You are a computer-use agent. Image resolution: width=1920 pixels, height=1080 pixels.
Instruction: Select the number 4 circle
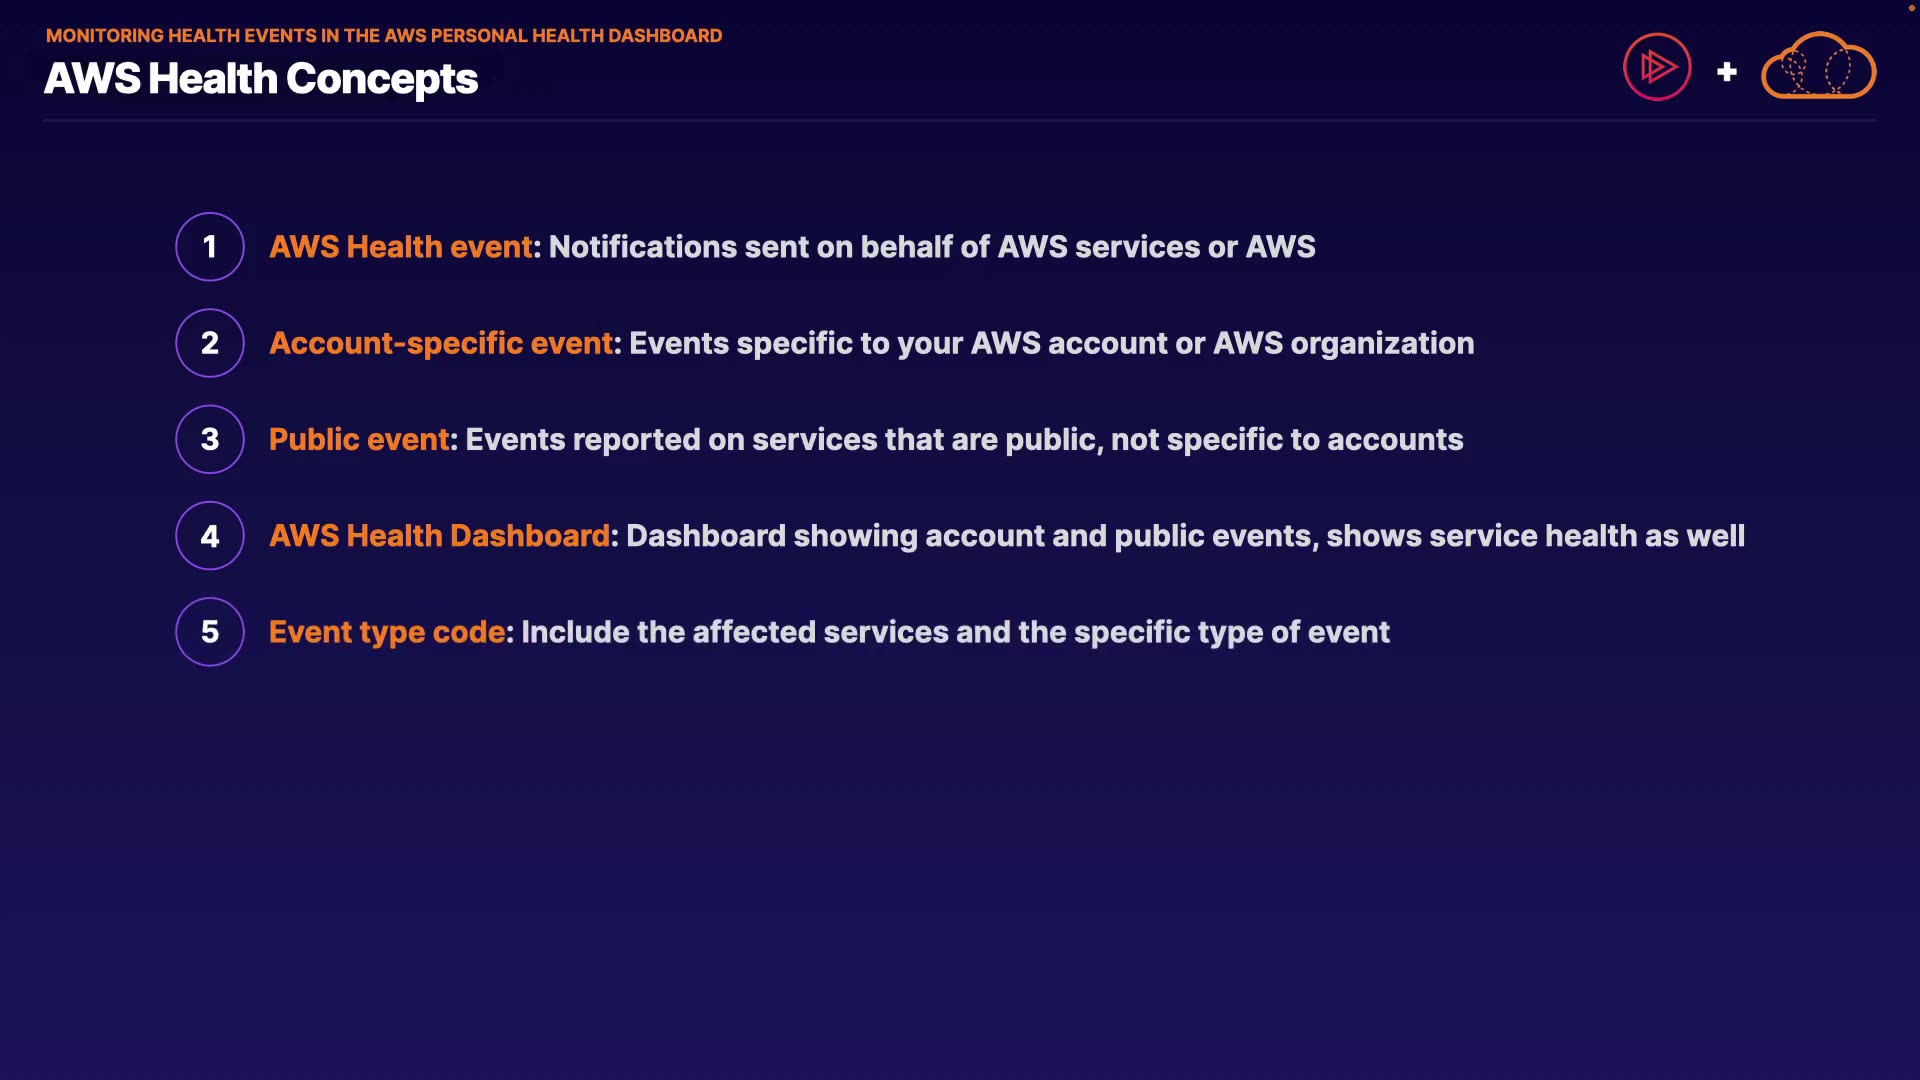pyautogui.click(x=210, y=536)
